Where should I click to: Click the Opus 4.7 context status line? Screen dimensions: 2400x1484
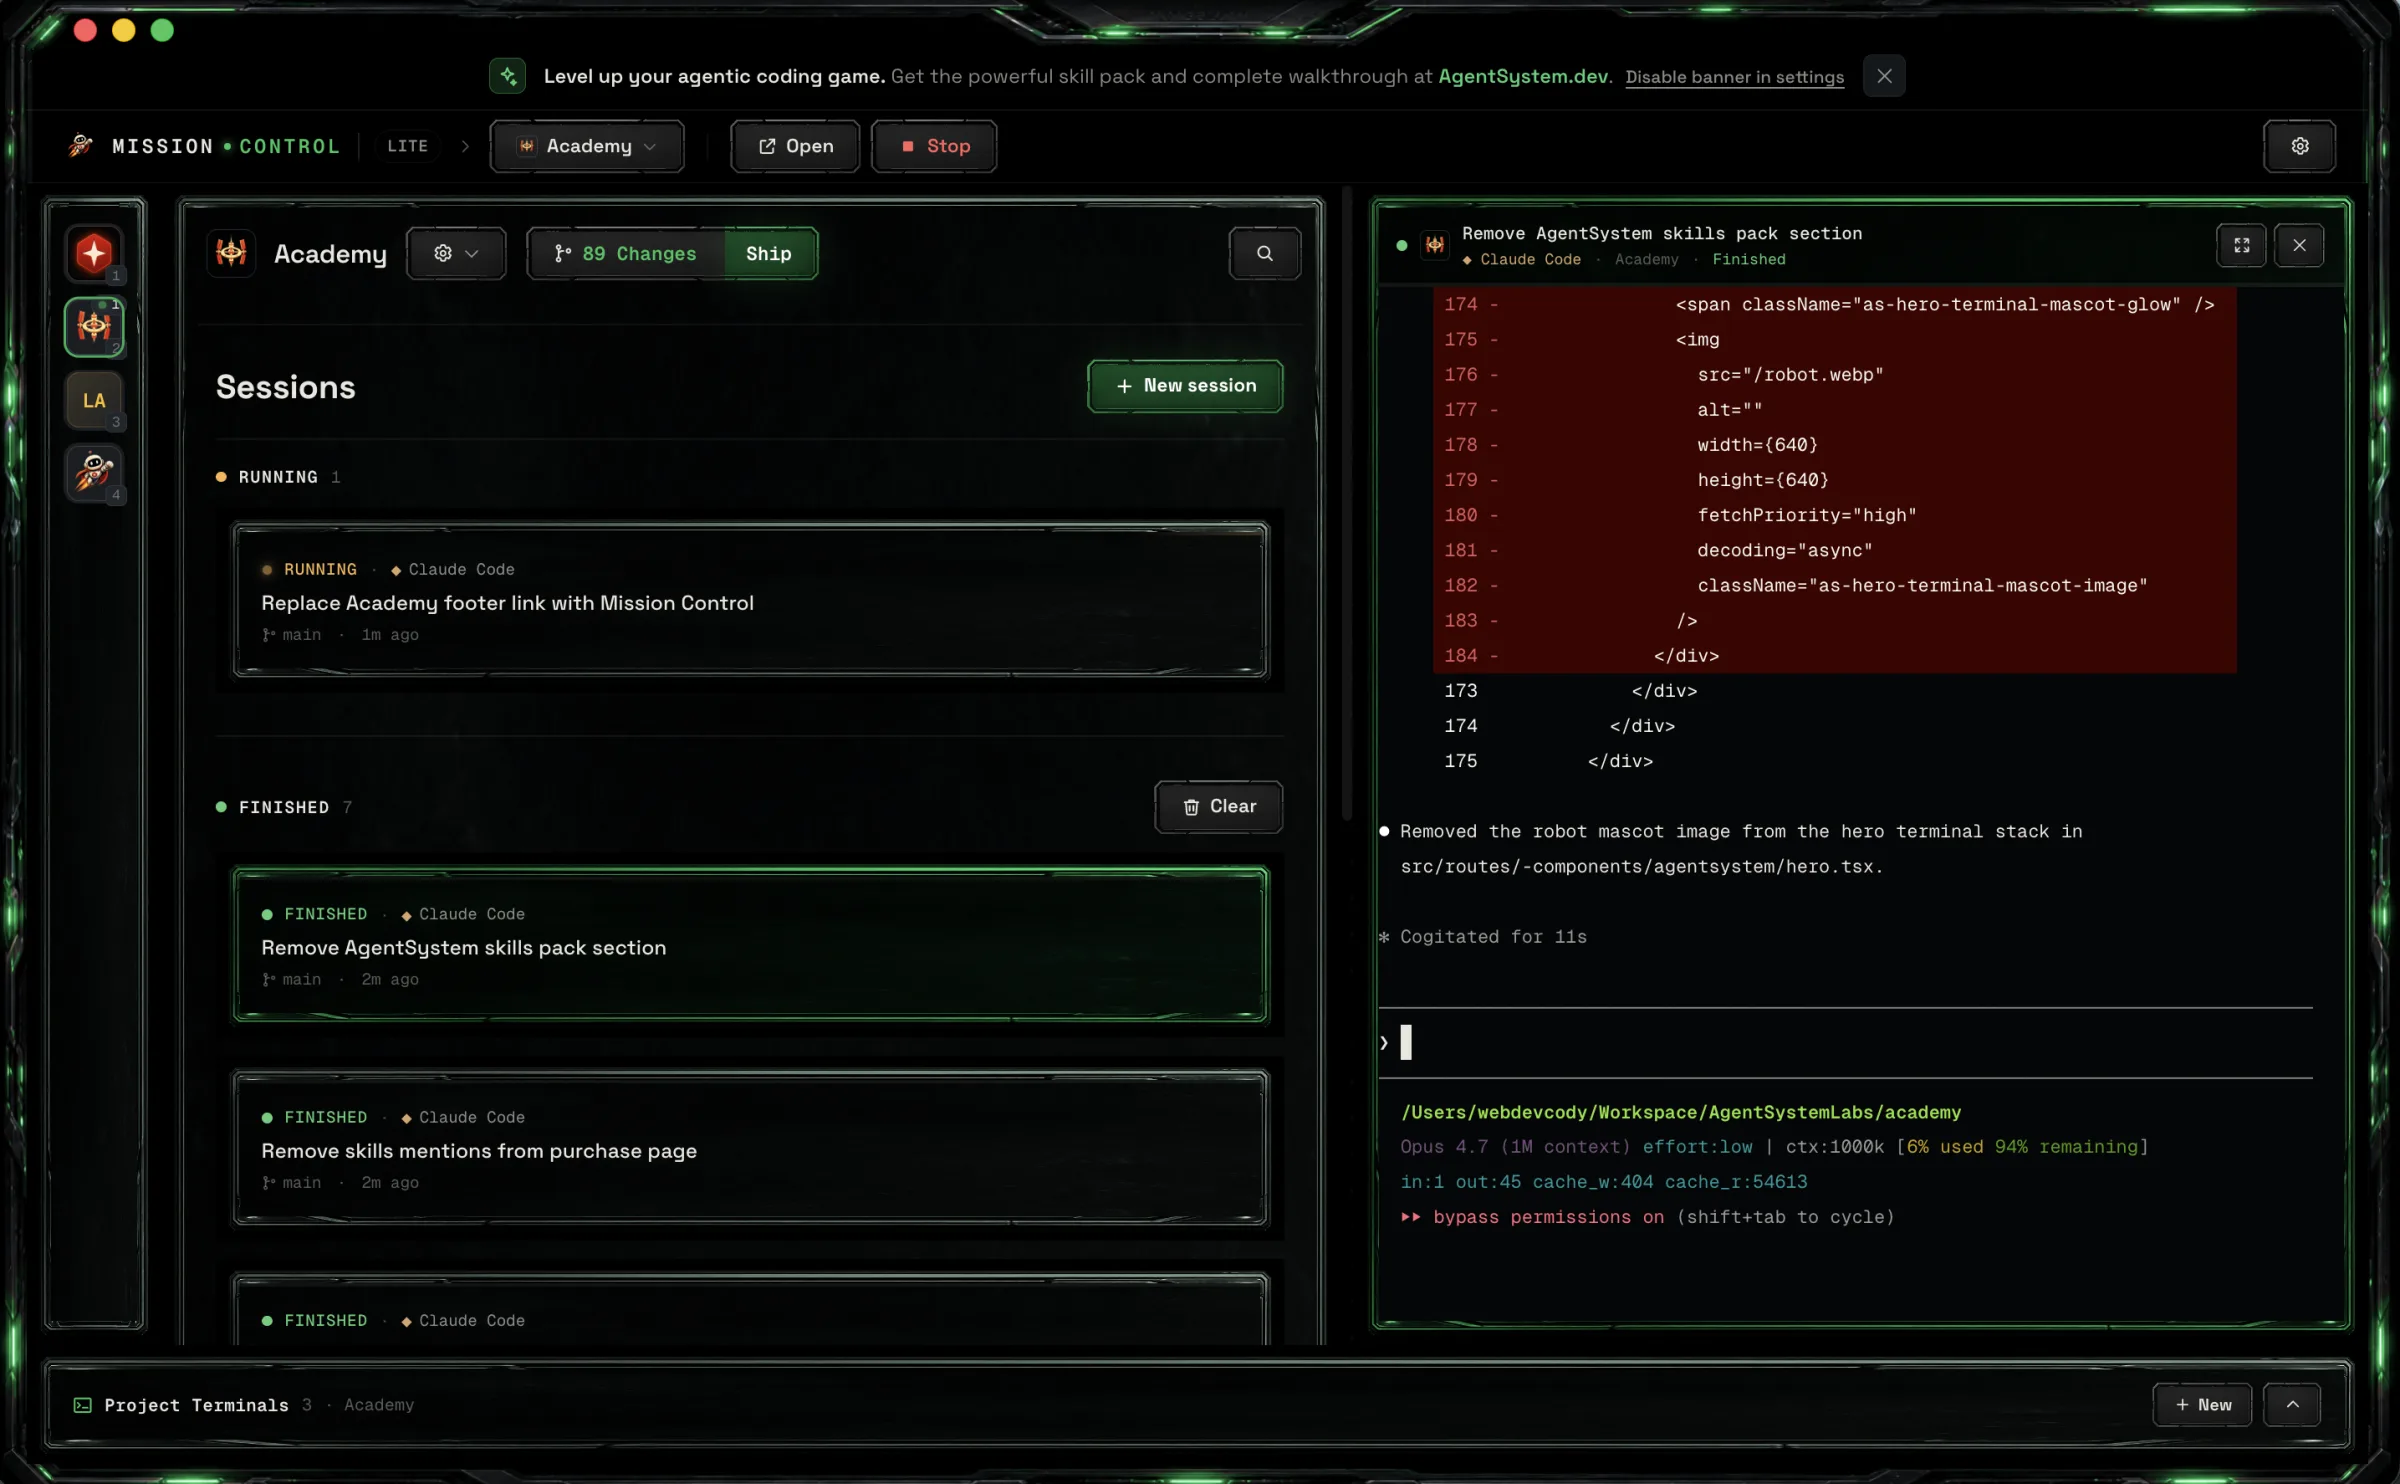pyautogui.click(x=1774, y=1147)
